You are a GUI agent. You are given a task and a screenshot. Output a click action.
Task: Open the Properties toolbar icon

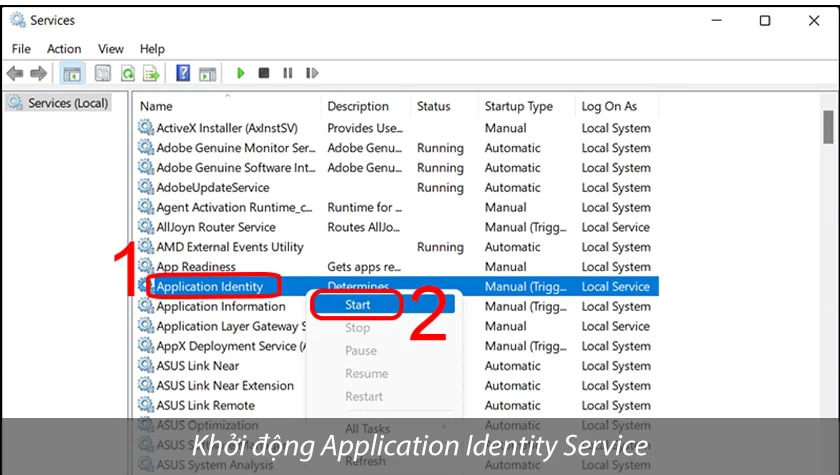coord(102,73)
